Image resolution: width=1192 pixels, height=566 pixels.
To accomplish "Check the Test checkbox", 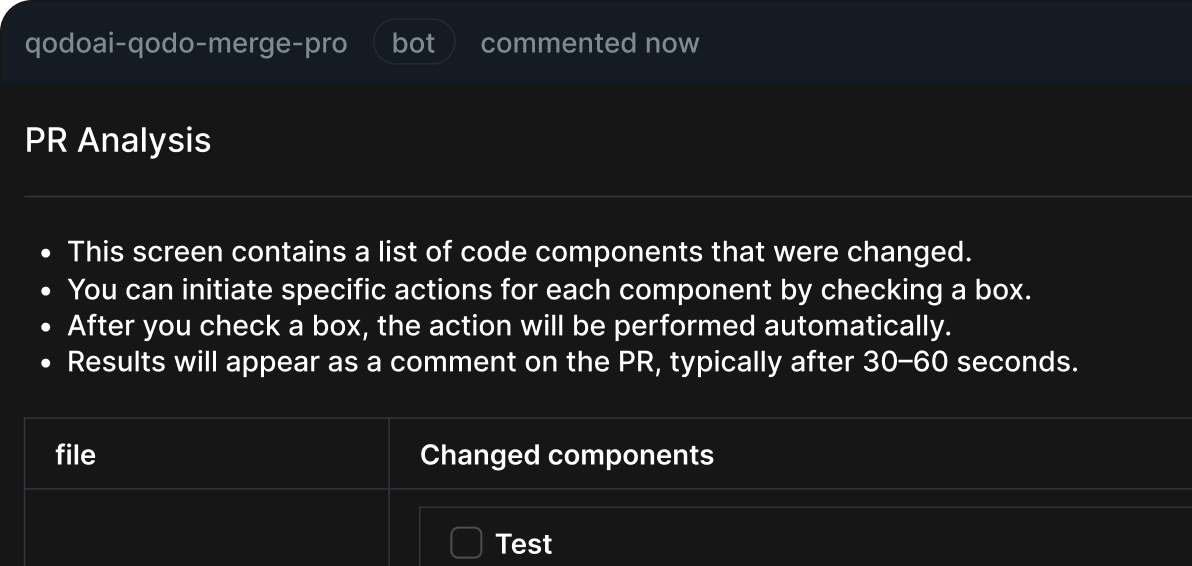I will point(466,543).
